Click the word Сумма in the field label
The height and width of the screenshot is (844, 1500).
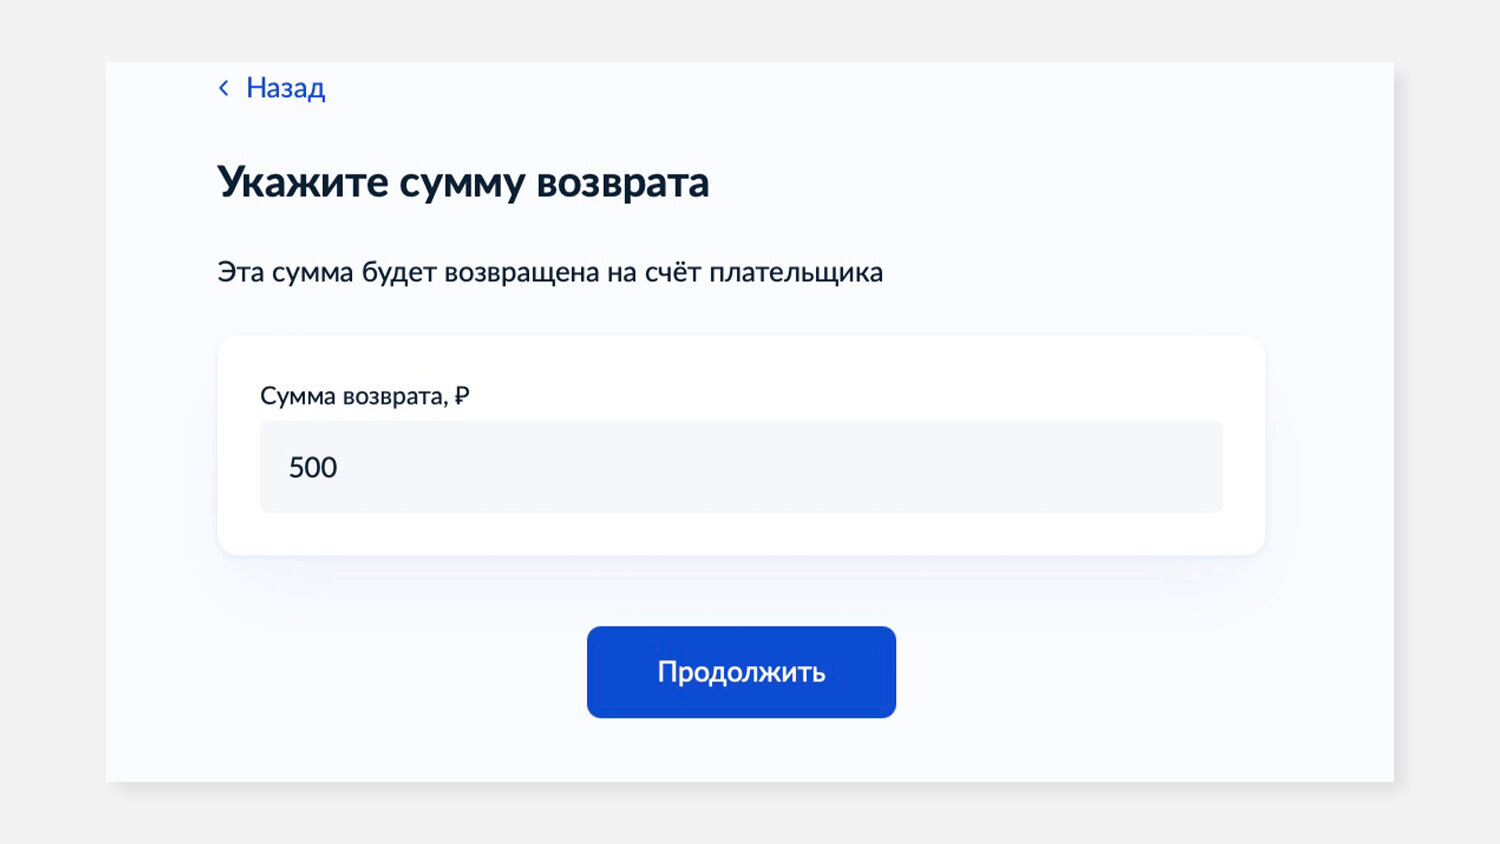click(298, 397)
